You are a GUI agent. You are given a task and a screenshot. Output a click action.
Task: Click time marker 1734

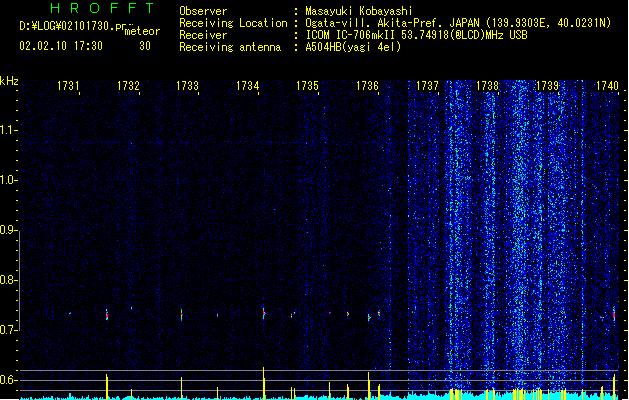(x=248, y=86)
